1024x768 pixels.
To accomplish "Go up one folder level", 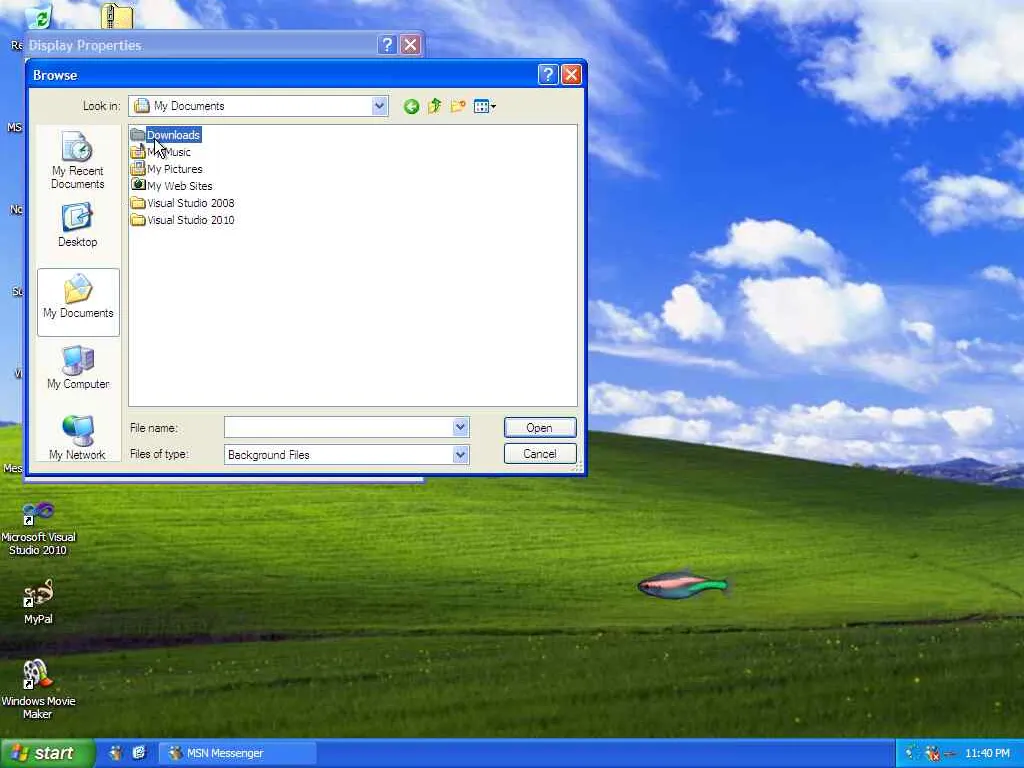I will coord(434,106).
